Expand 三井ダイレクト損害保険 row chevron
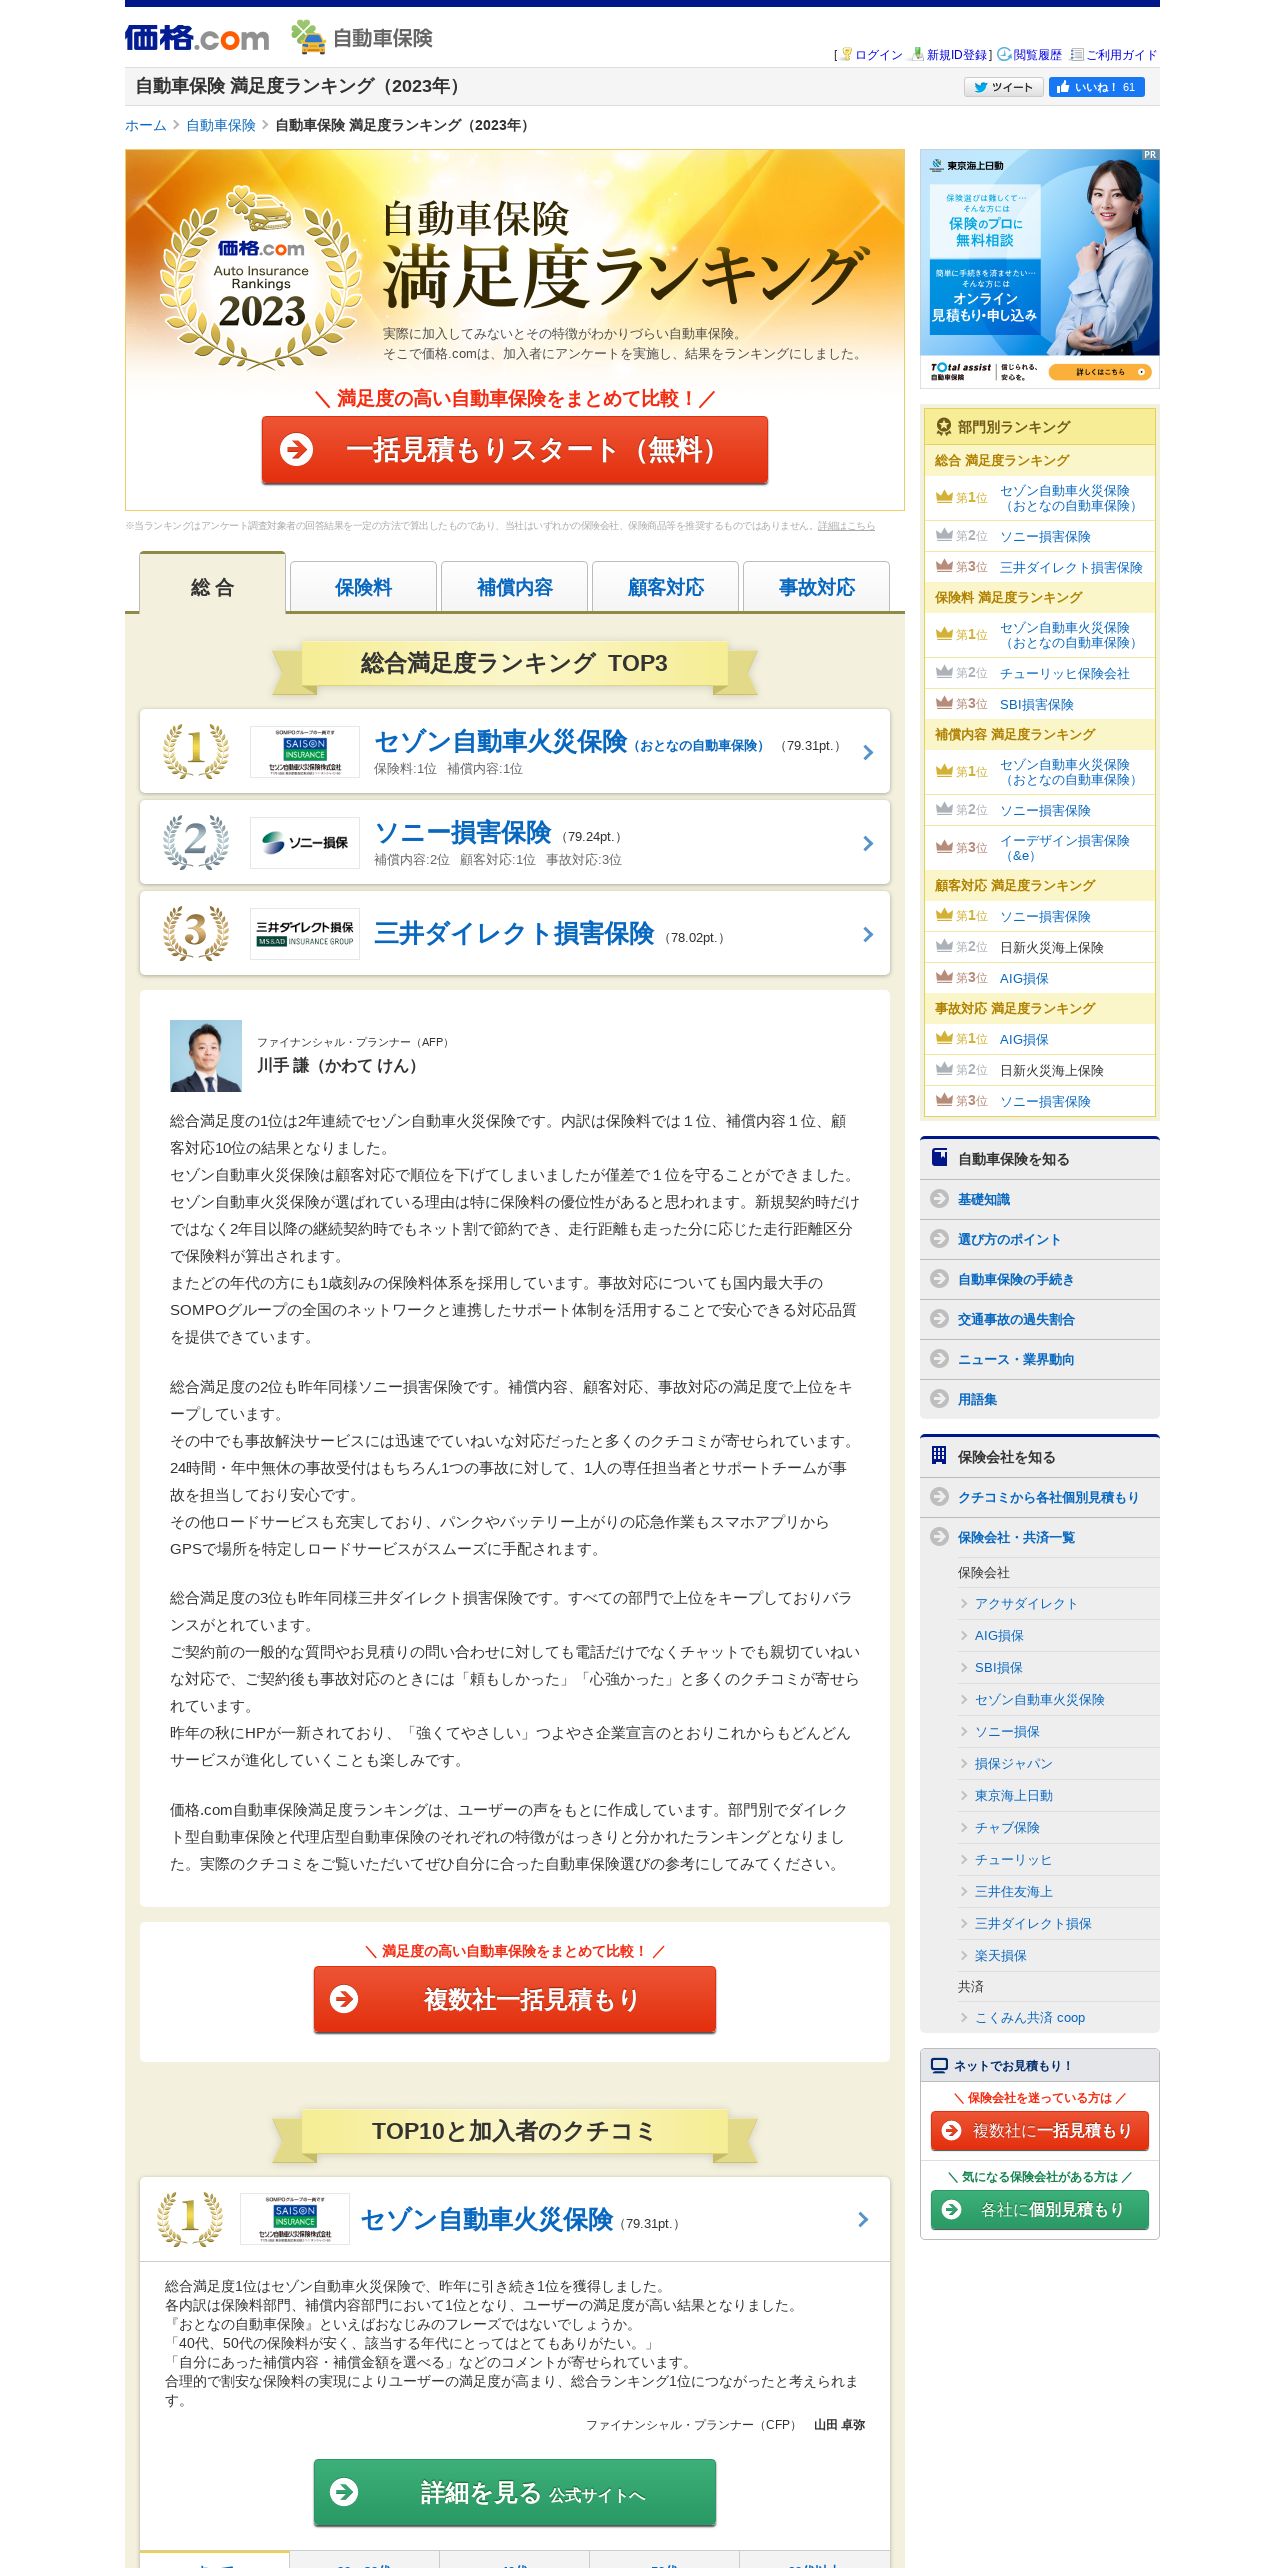1284x2568 pixels. pyautogui.click(x=868, y=934)
